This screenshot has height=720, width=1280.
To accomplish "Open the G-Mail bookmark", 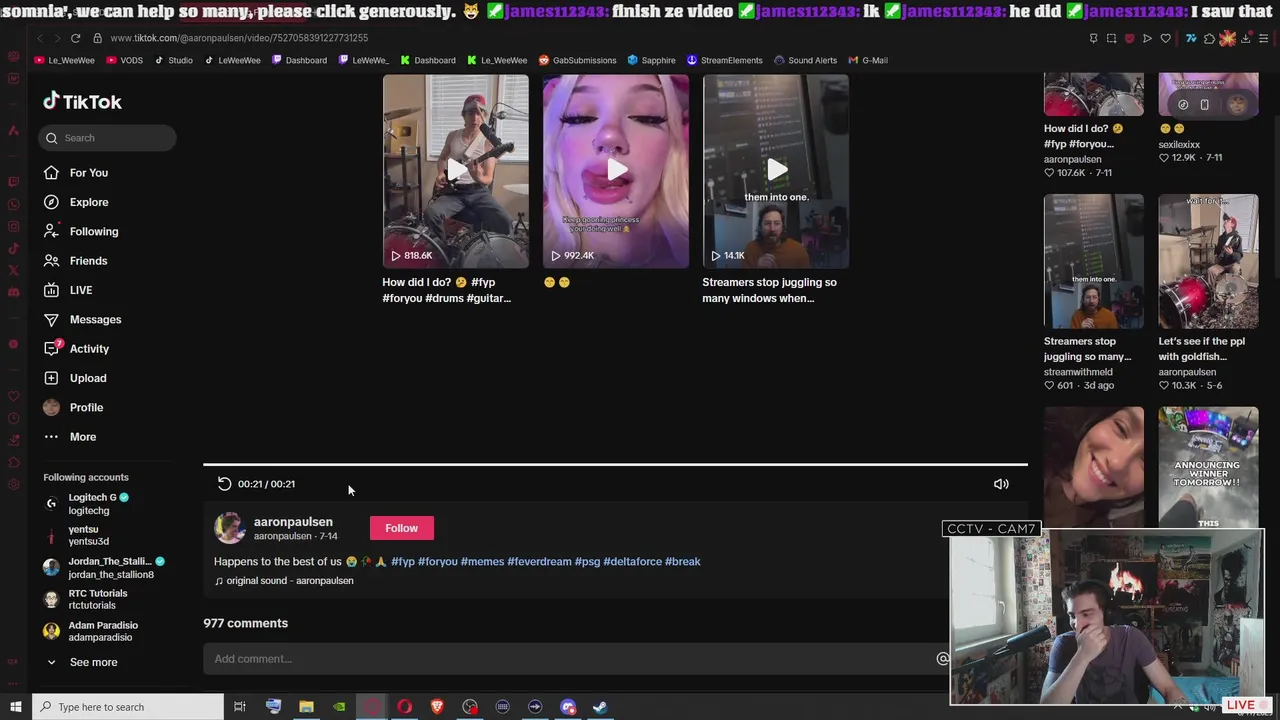I will [868, 60].
